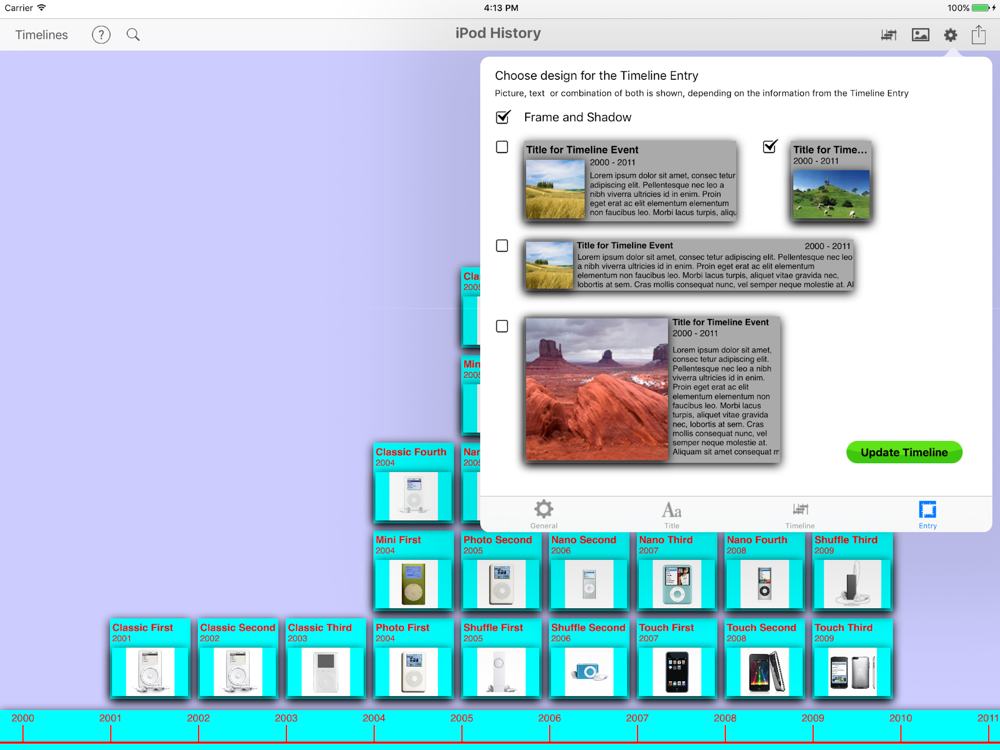
Task: Uncheck the compact title-and-picture design checkbox
Action: click(x=770, y=147)
